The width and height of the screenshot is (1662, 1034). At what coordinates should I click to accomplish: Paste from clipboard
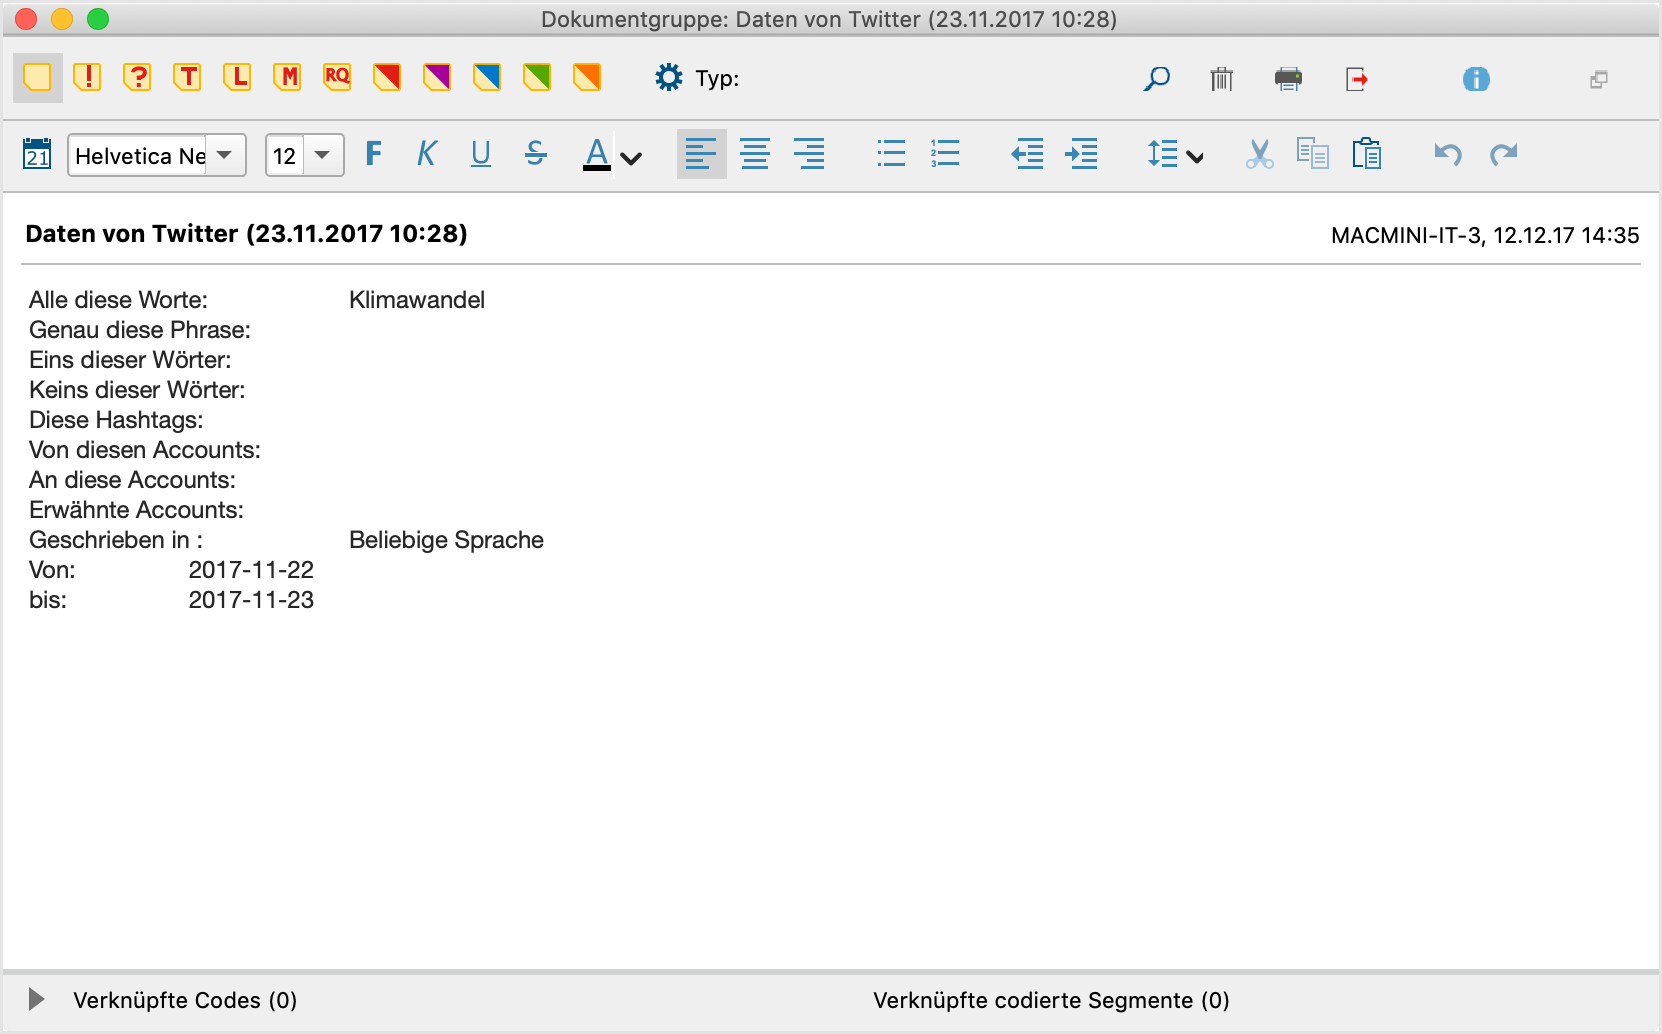[1367, 154]
